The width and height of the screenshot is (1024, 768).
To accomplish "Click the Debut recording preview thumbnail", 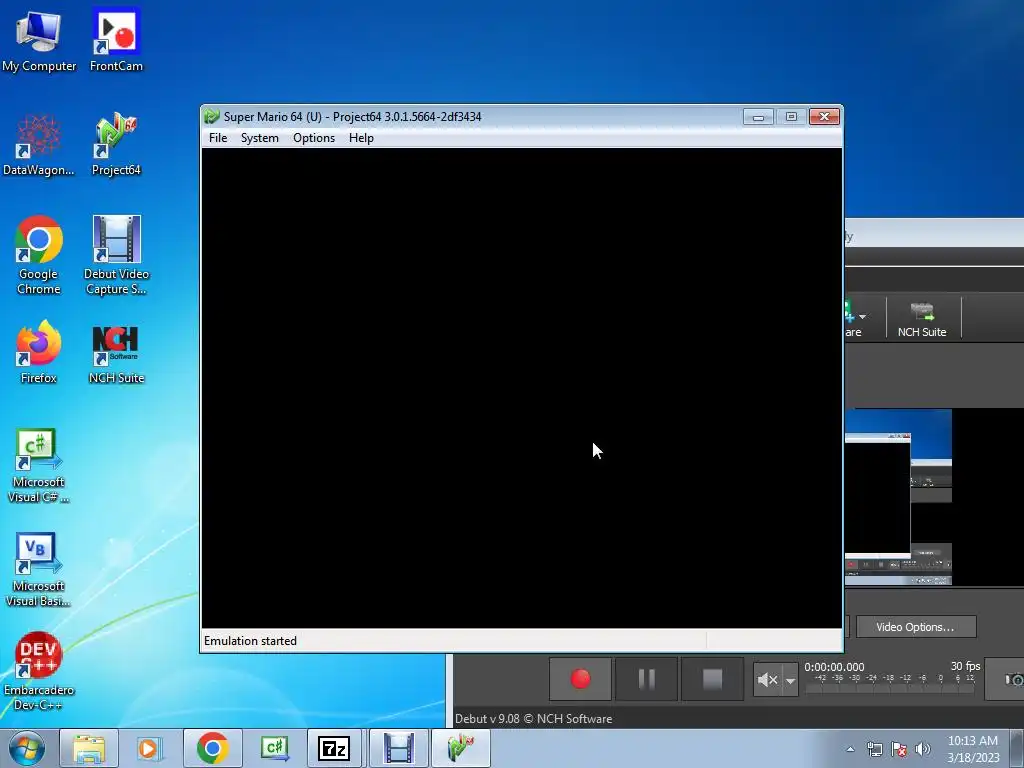I will point(898,497).
